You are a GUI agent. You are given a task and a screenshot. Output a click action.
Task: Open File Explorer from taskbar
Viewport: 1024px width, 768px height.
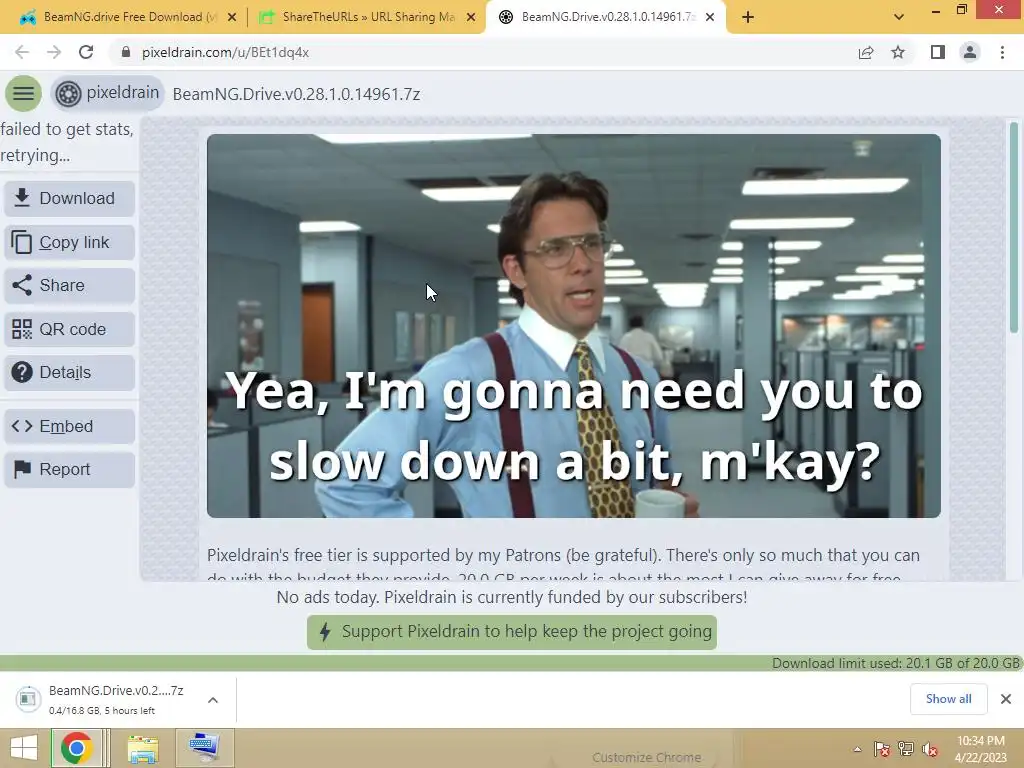pos(143,748)
